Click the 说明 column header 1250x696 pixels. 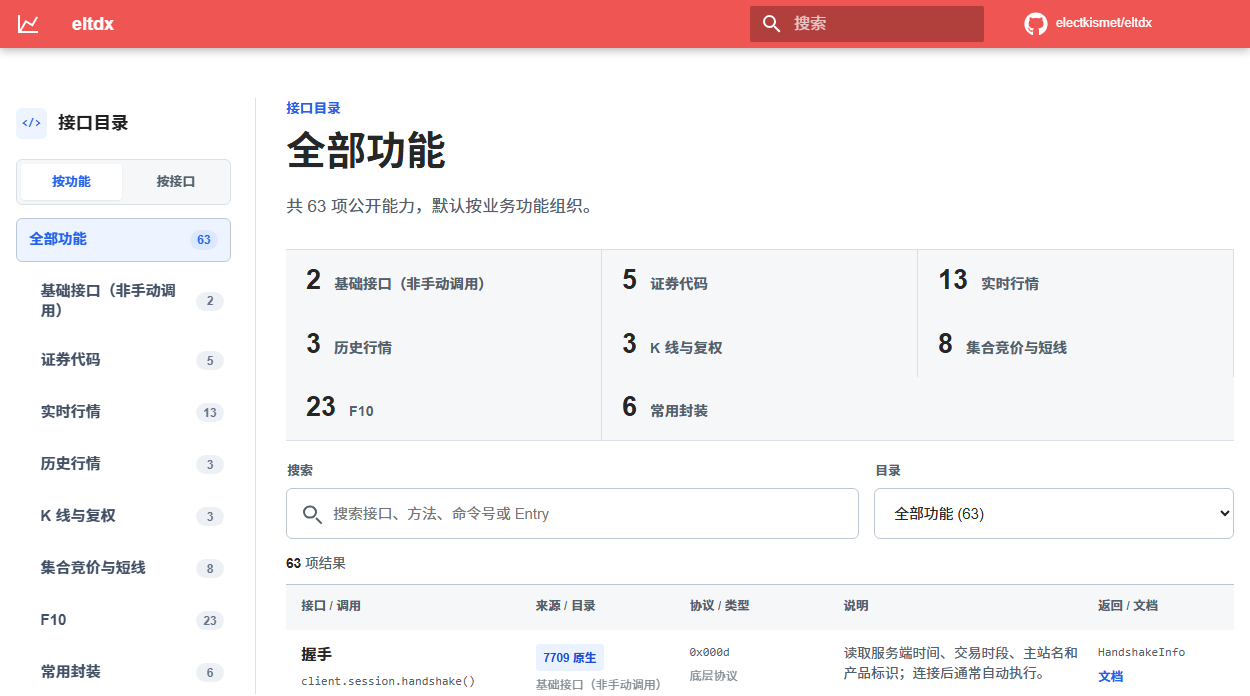[856, 606]
